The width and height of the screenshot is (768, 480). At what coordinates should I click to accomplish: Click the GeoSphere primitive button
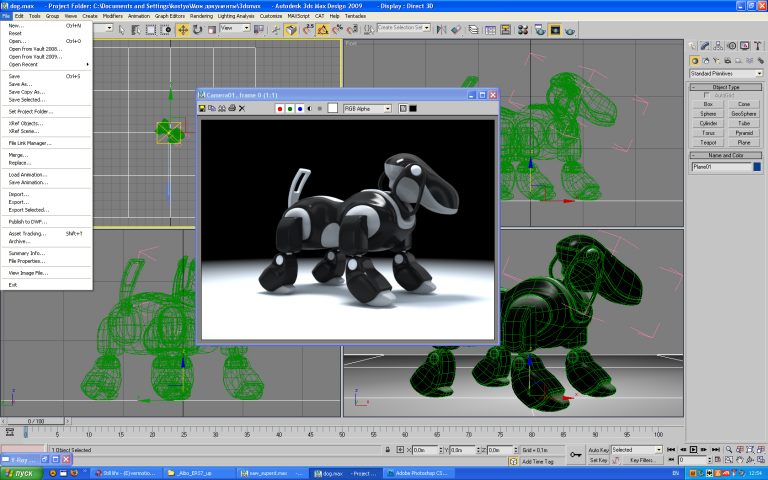(744, 114)
